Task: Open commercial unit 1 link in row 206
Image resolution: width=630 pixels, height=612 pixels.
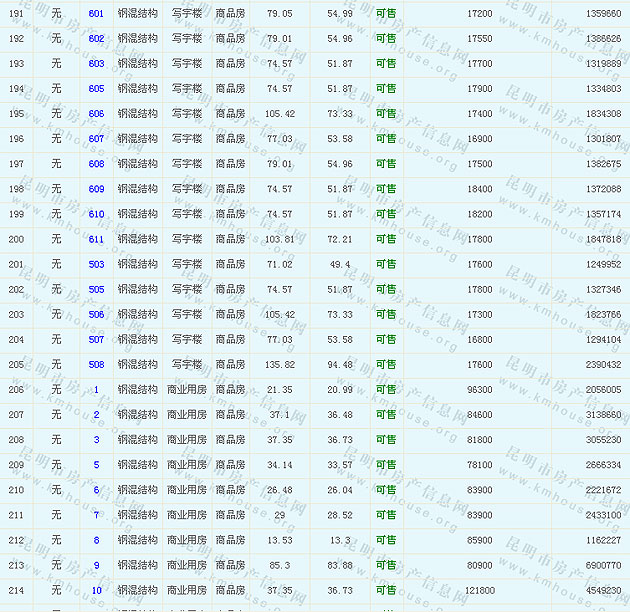Action: tap(96, 390)
